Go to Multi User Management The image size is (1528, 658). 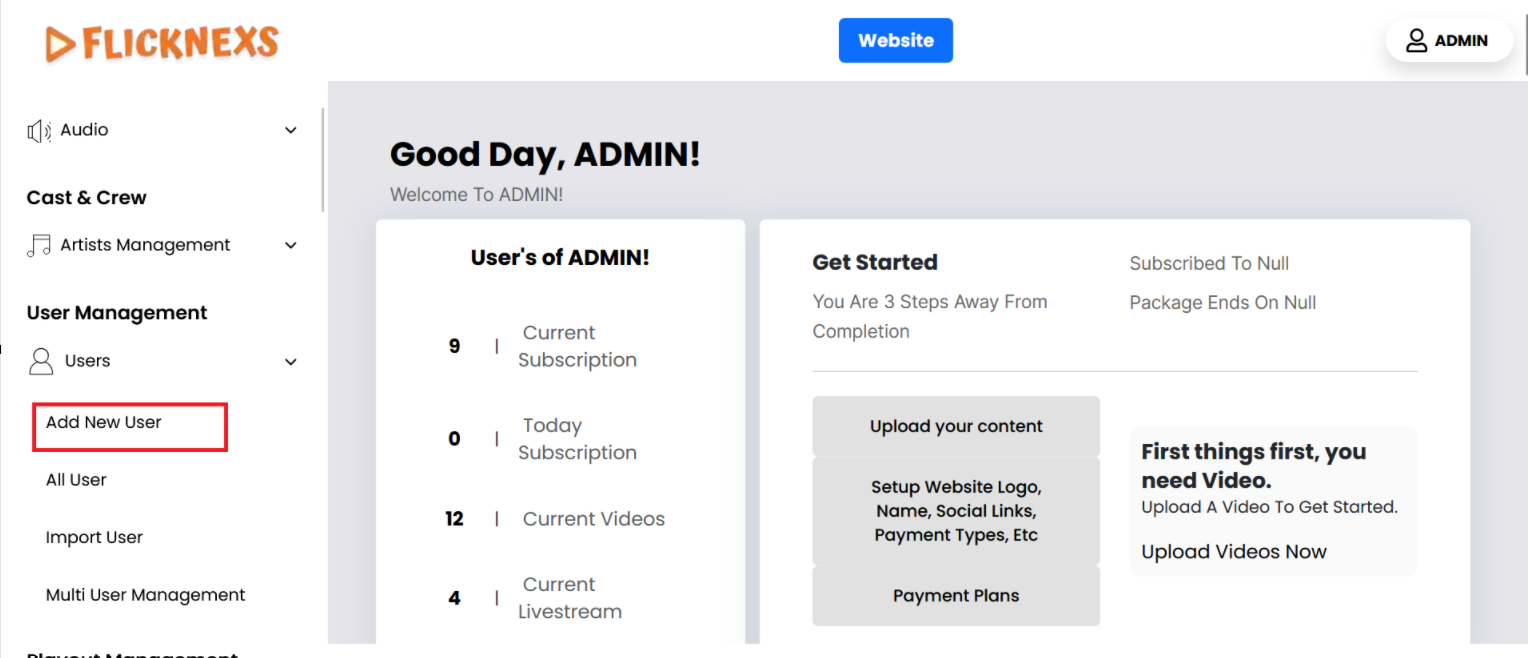(x=146, y=595)
